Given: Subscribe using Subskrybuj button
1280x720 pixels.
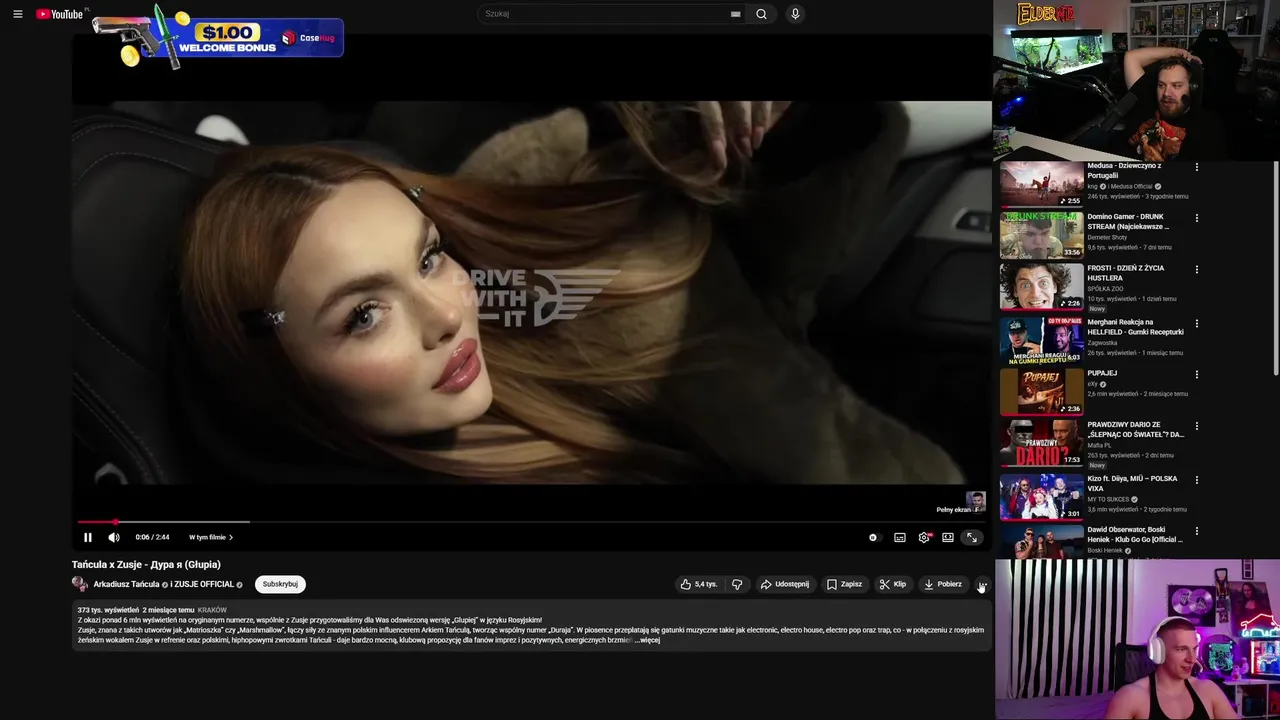Looking at the screenshot, I should pyautogui.click(x=280, y=584).
